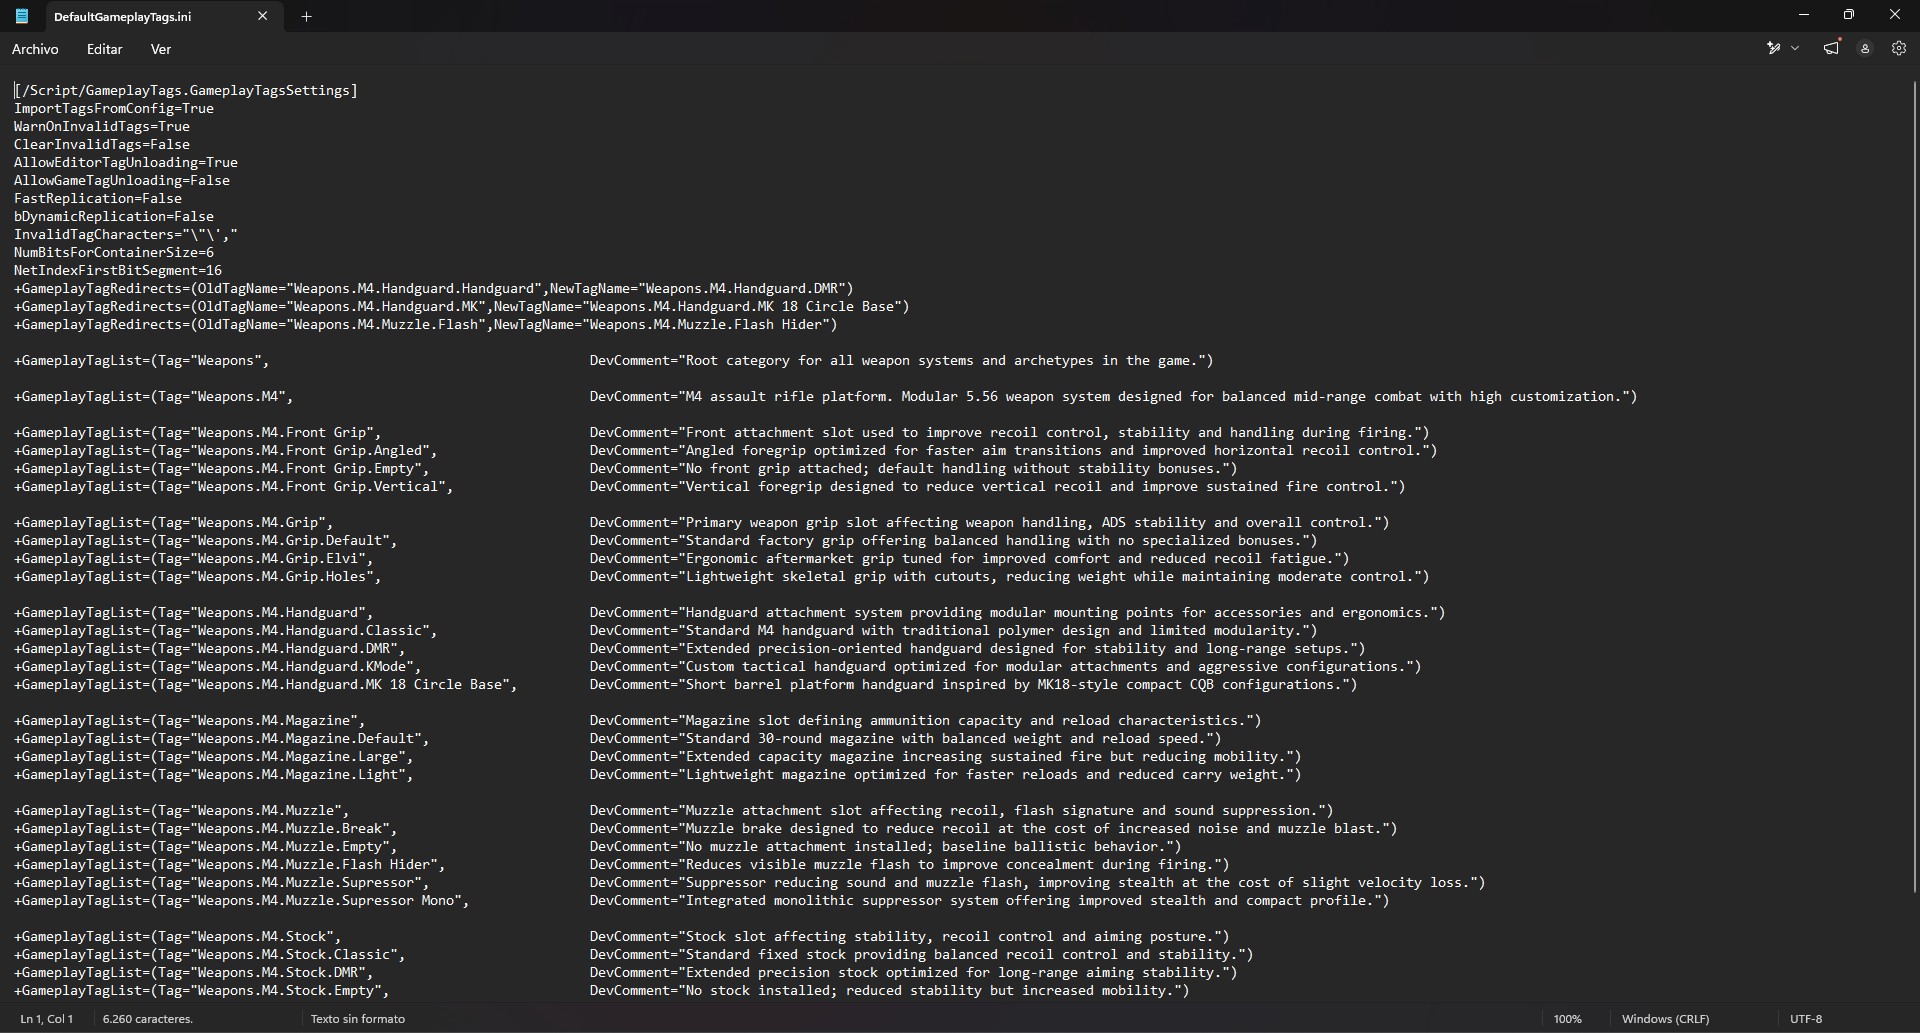Open Notepad settings gear
This screenshot has width=1920, height=1033.
click(1899, 48)
